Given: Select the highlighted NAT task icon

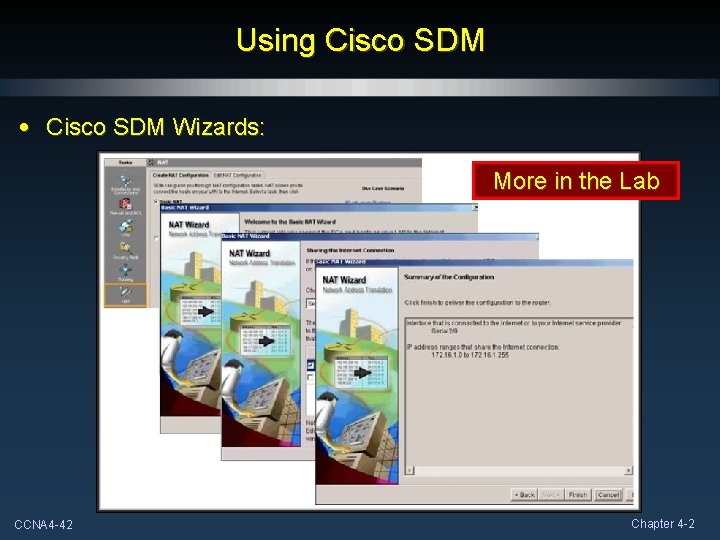Looking at the screenshot, I should pyautogui.click(x=125, y=295).
